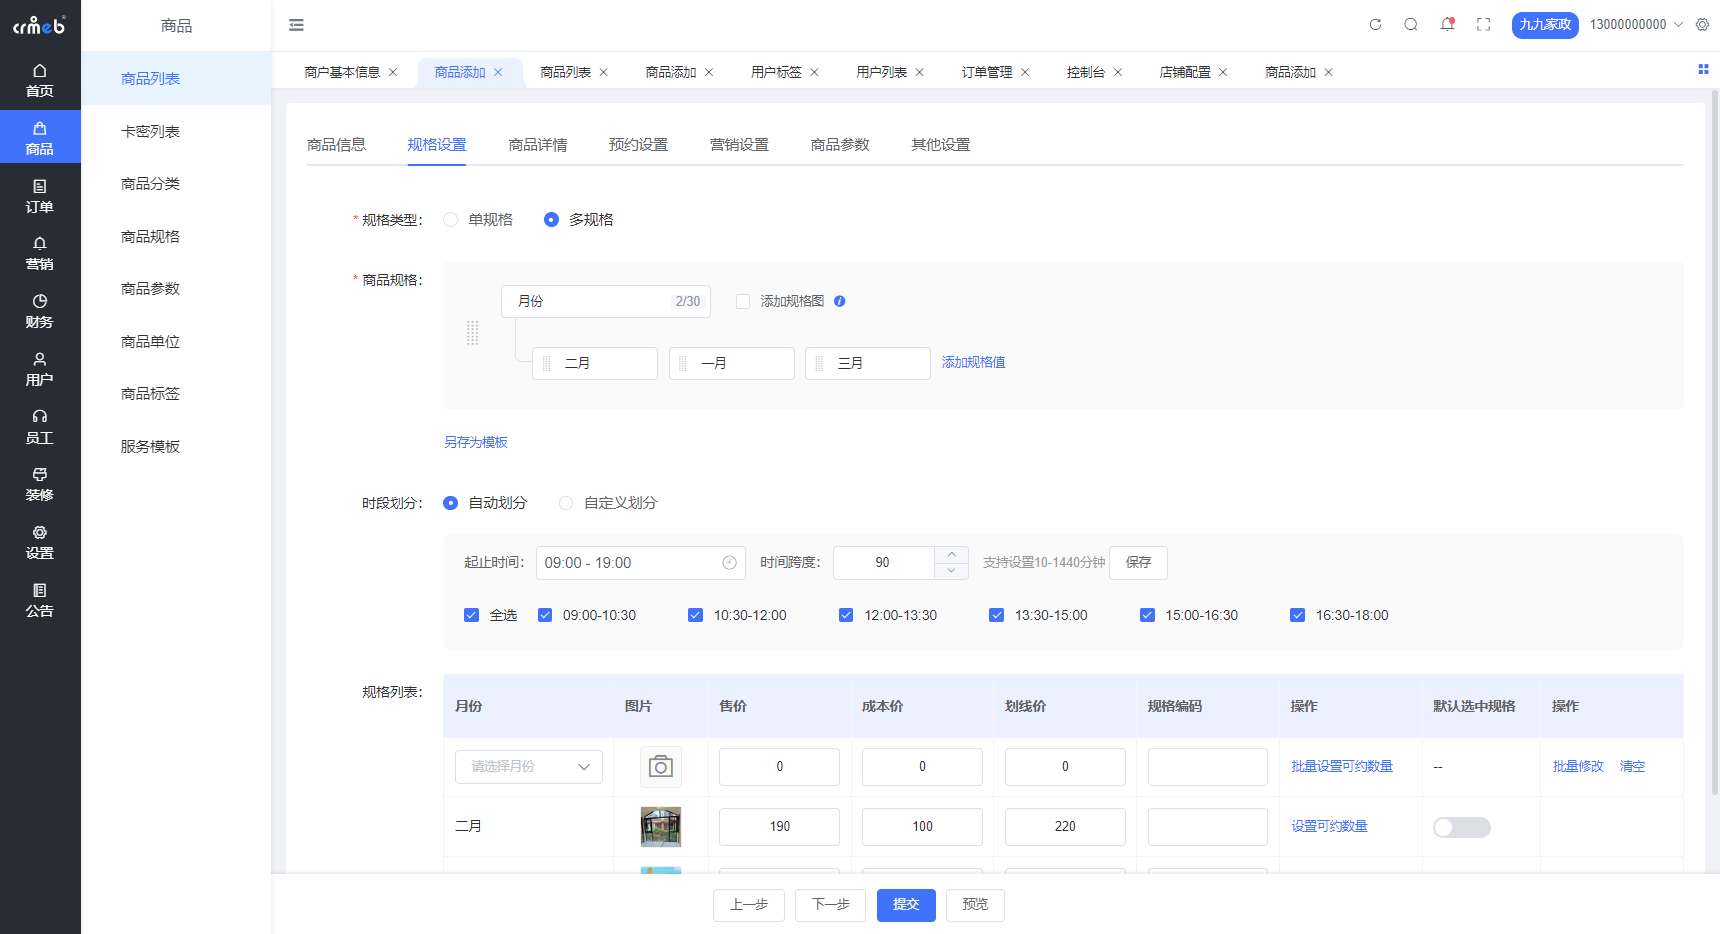Open the gear settings icon in header

tap(1702, 25)
